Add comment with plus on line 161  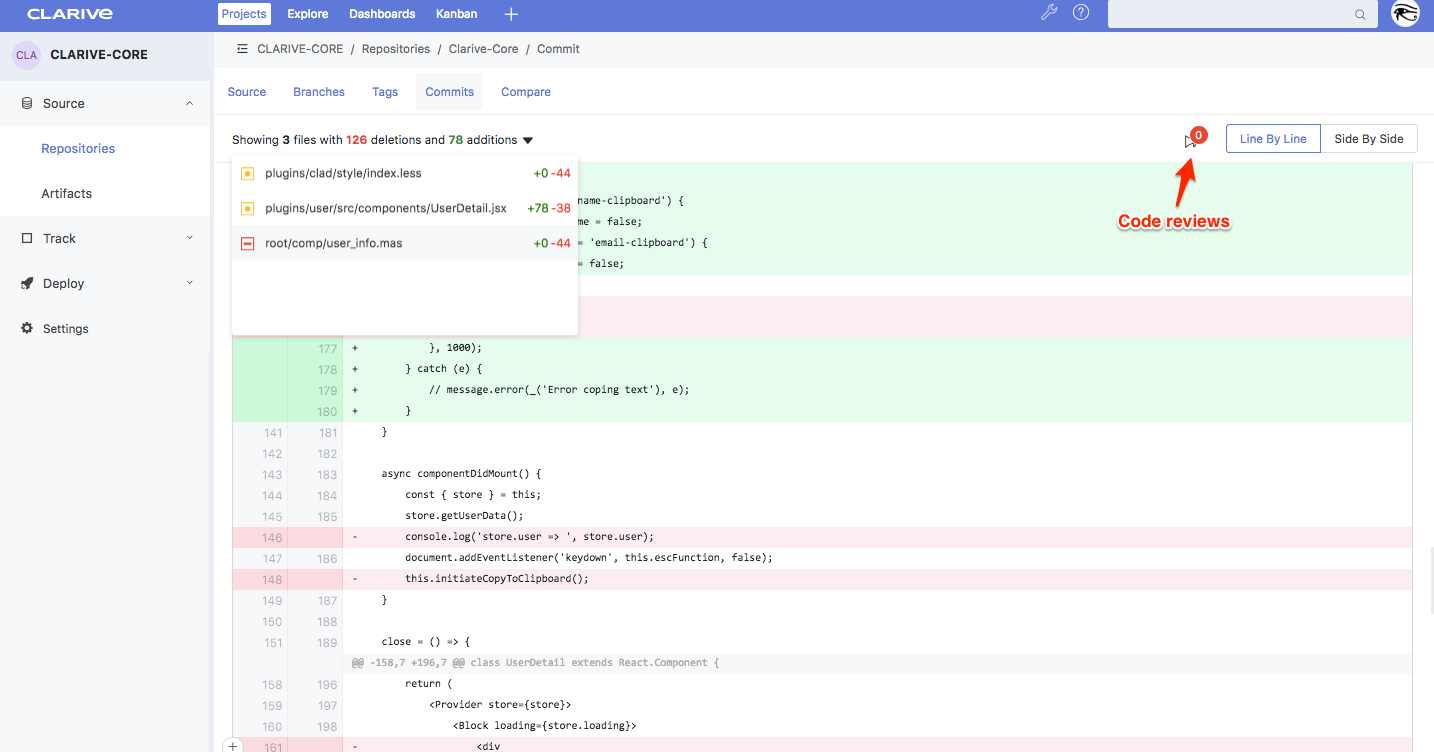click(232, 746)
